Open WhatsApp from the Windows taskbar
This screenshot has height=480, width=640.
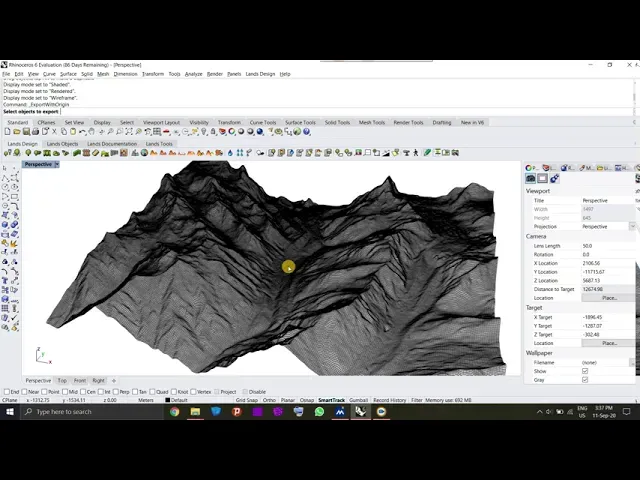coord(319,411)
